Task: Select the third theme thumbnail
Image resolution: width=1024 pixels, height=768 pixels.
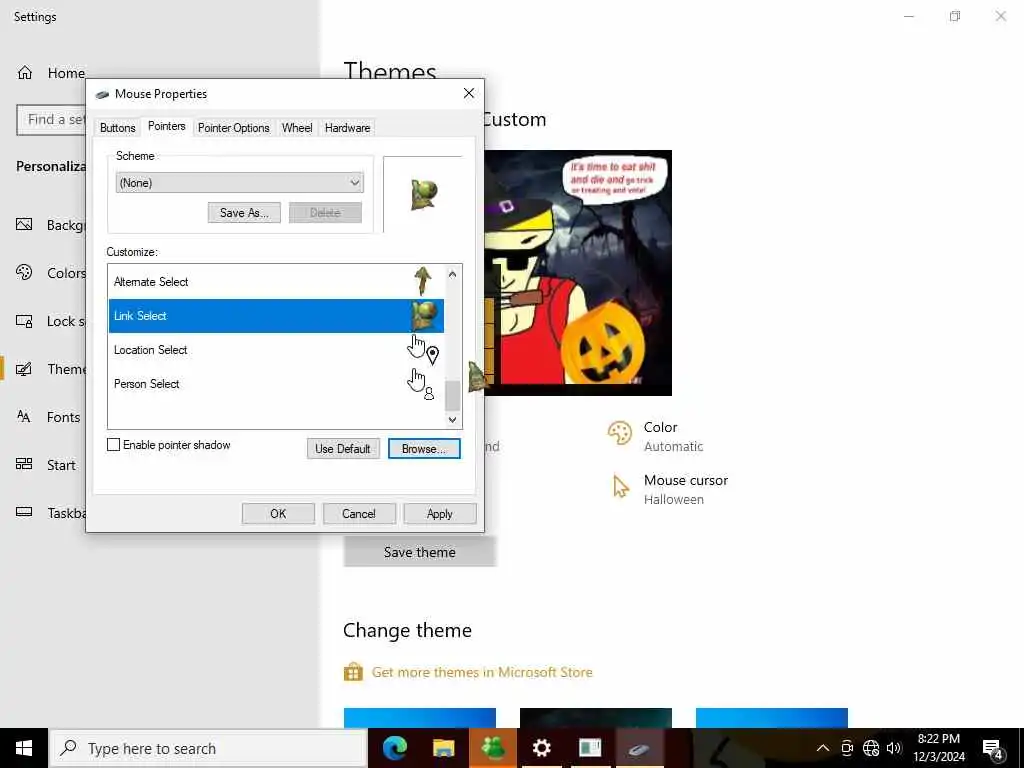Action: click(x=772, y=718)
